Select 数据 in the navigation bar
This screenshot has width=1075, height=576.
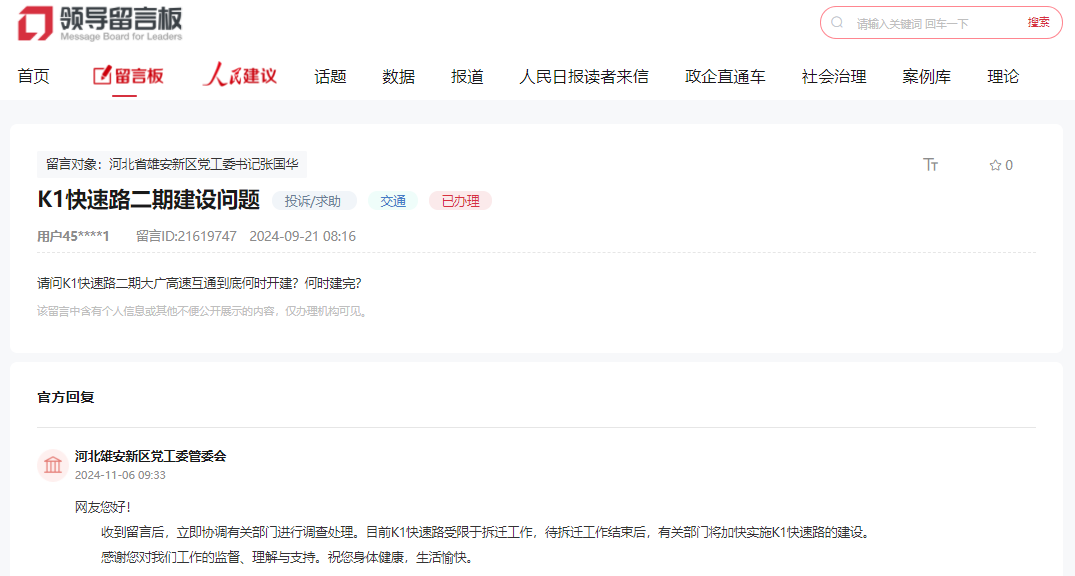398,76
